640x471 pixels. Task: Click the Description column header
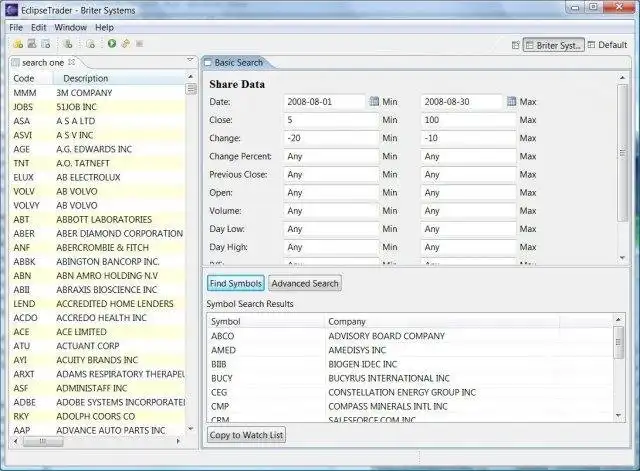[x=119, y=78]
